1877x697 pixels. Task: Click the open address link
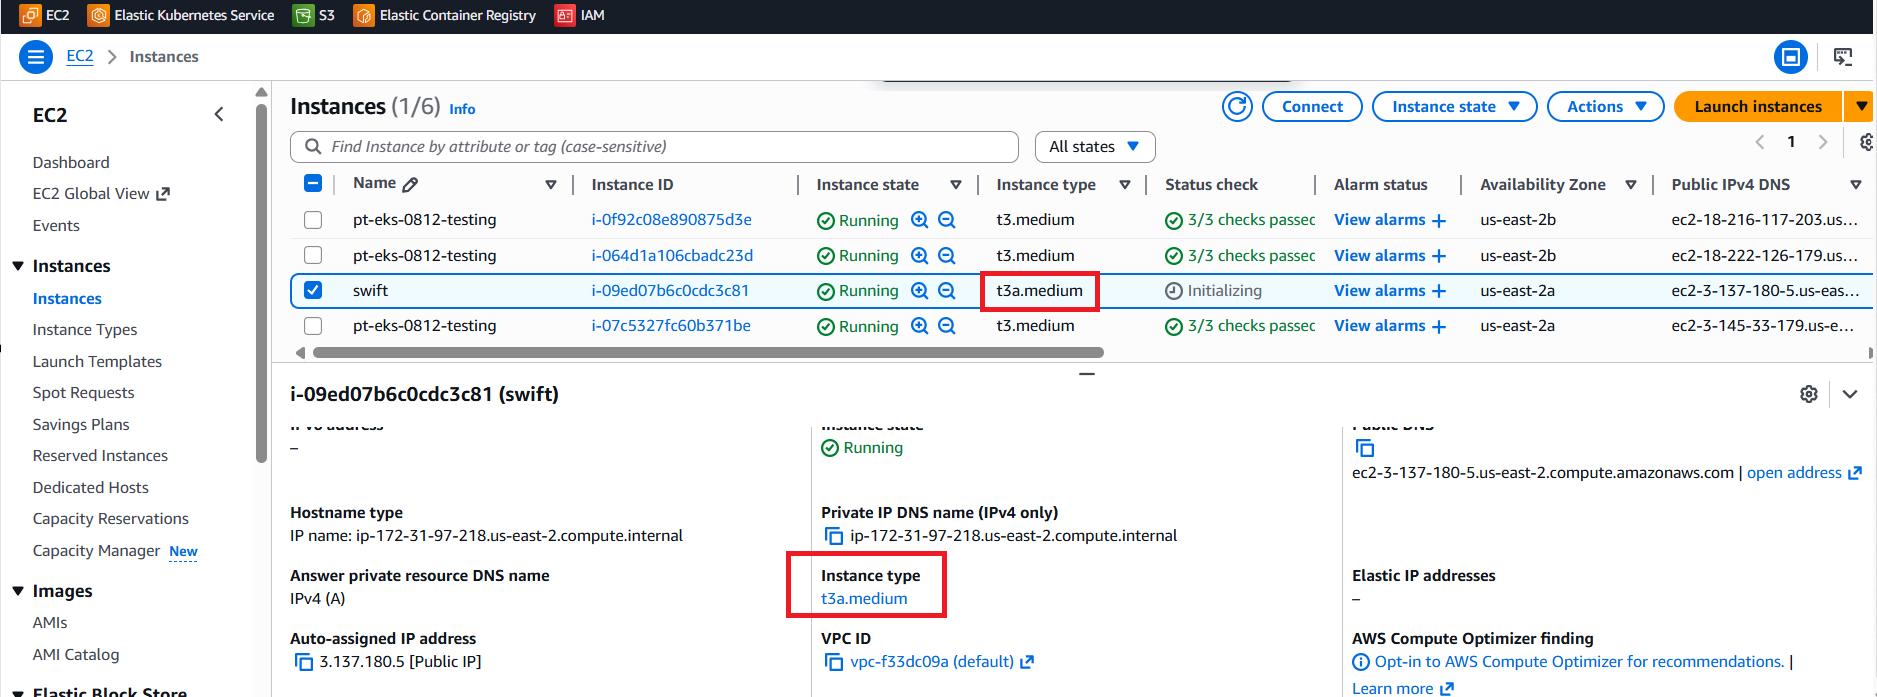1804,473
